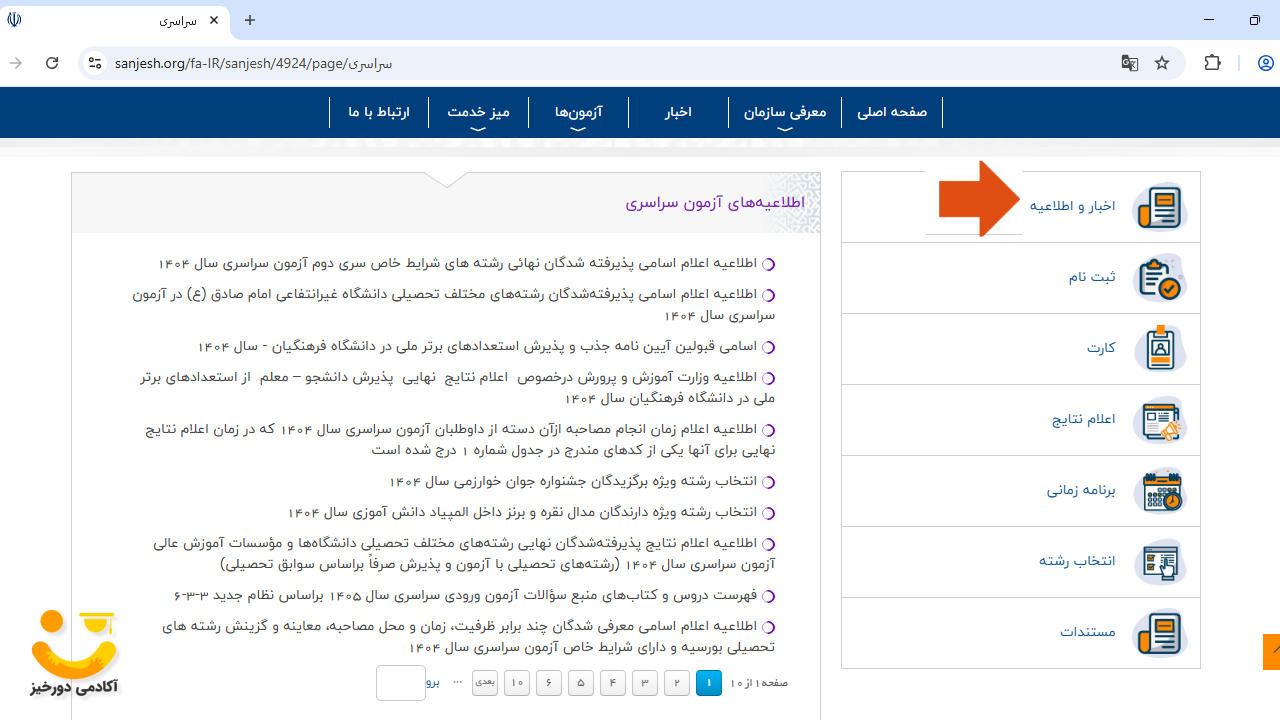Open the ارتباط با ما menu item
Image resolution: width=1280 pixels, height=720 pixels.
[x=379, y=112]
